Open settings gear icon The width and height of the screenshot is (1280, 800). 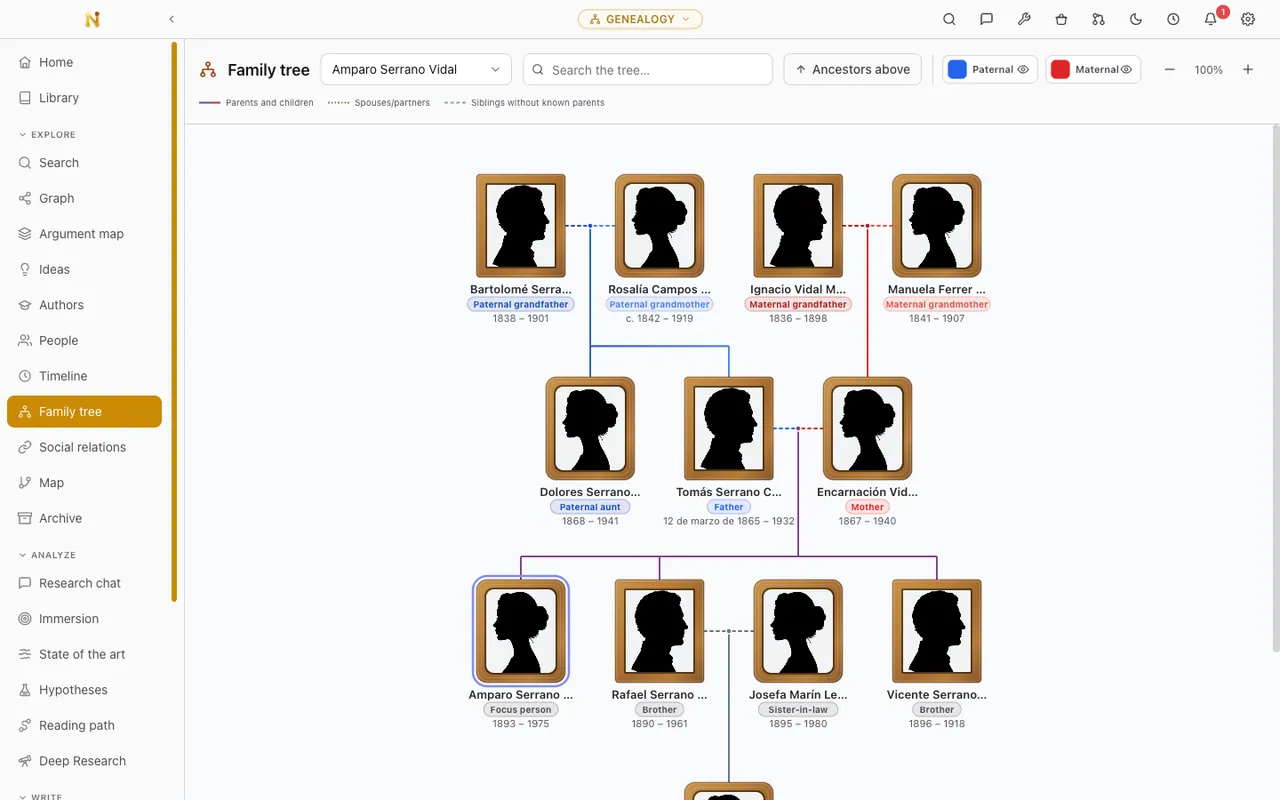pos(1248,19)
